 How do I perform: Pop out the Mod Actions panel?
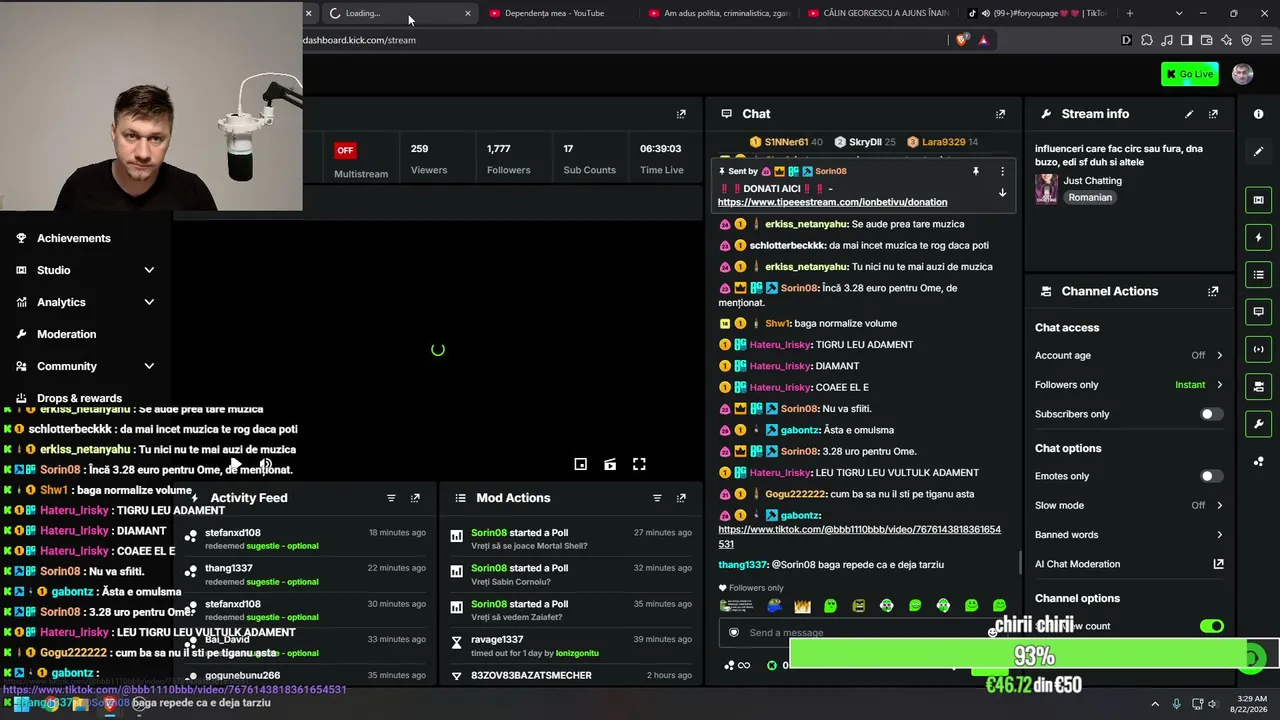(x=681, y=498)
